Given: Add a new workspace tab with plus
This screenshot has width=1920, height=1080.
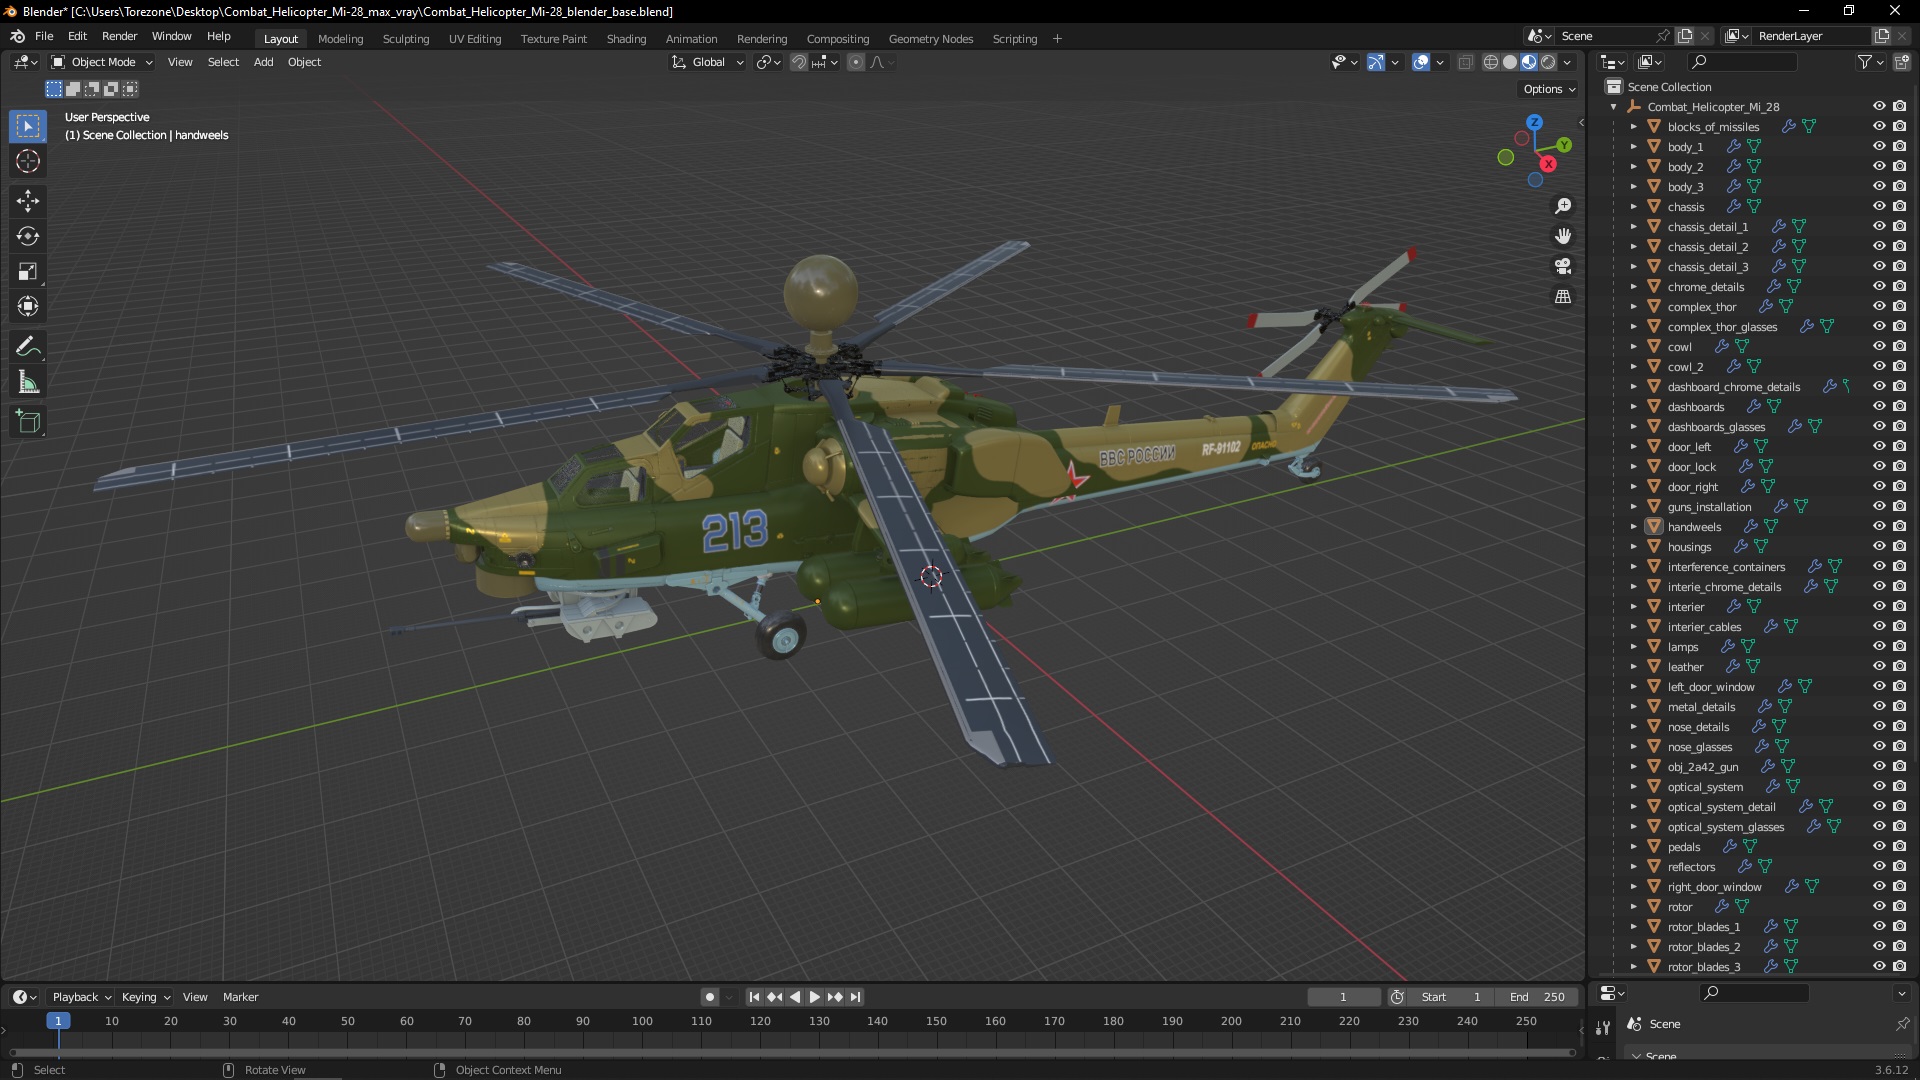Looking at the screenshot, I should (x=1057, y=39).
